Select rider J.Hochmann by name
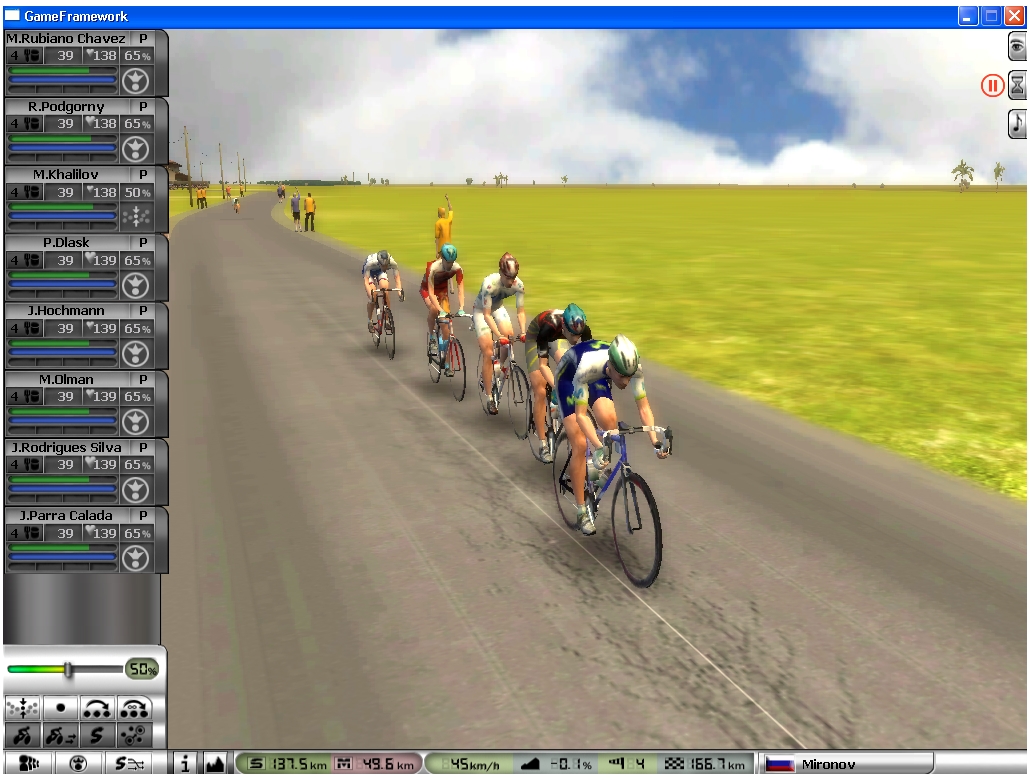The width and height of the screenshot is (1030, 780). 66,311
